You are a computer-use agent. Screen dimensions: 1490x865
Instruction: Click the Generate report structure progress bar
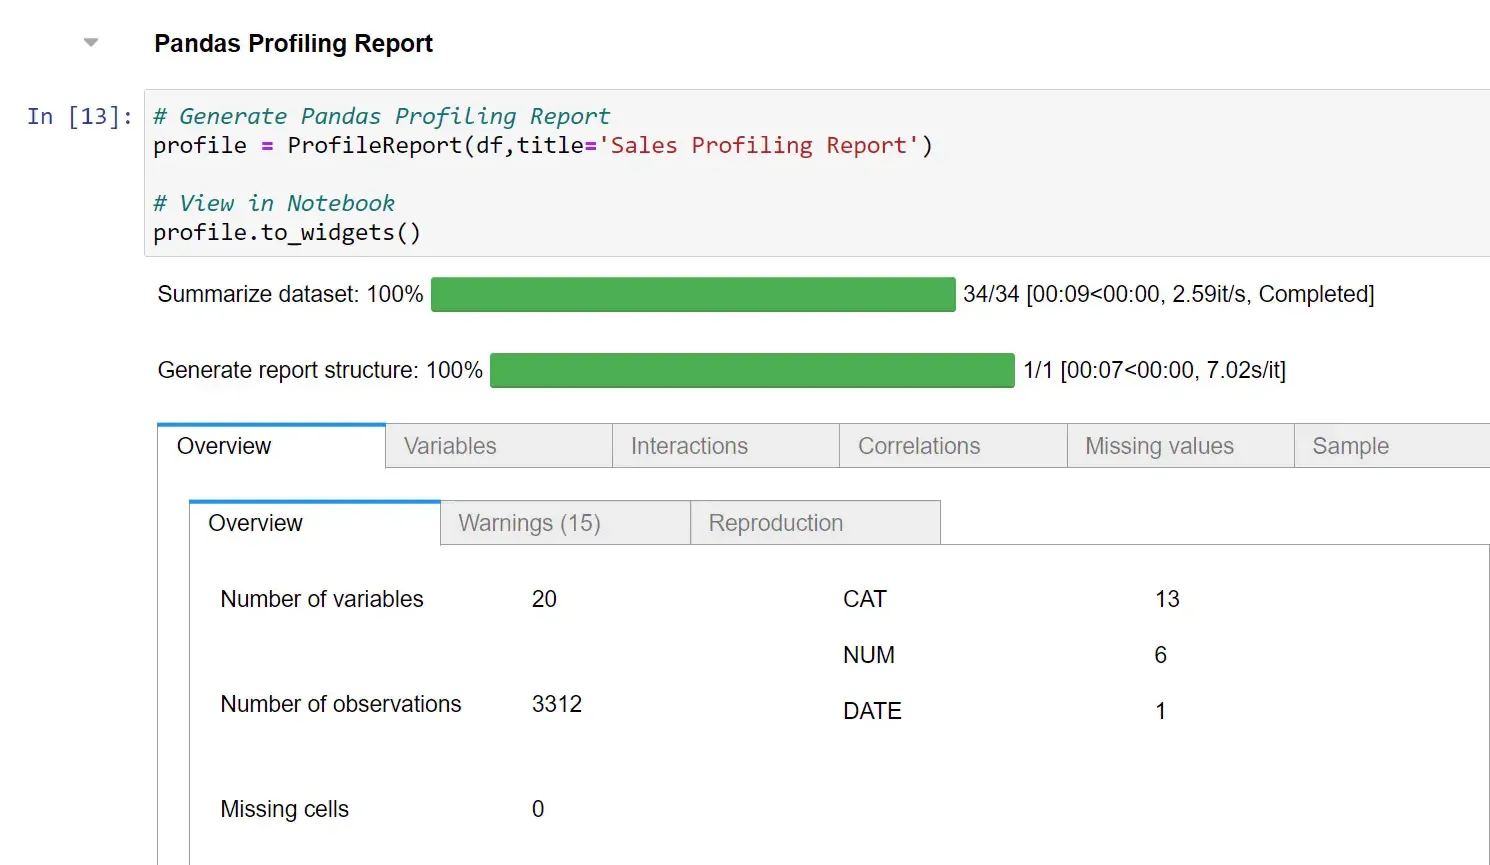tap(753, 370)
